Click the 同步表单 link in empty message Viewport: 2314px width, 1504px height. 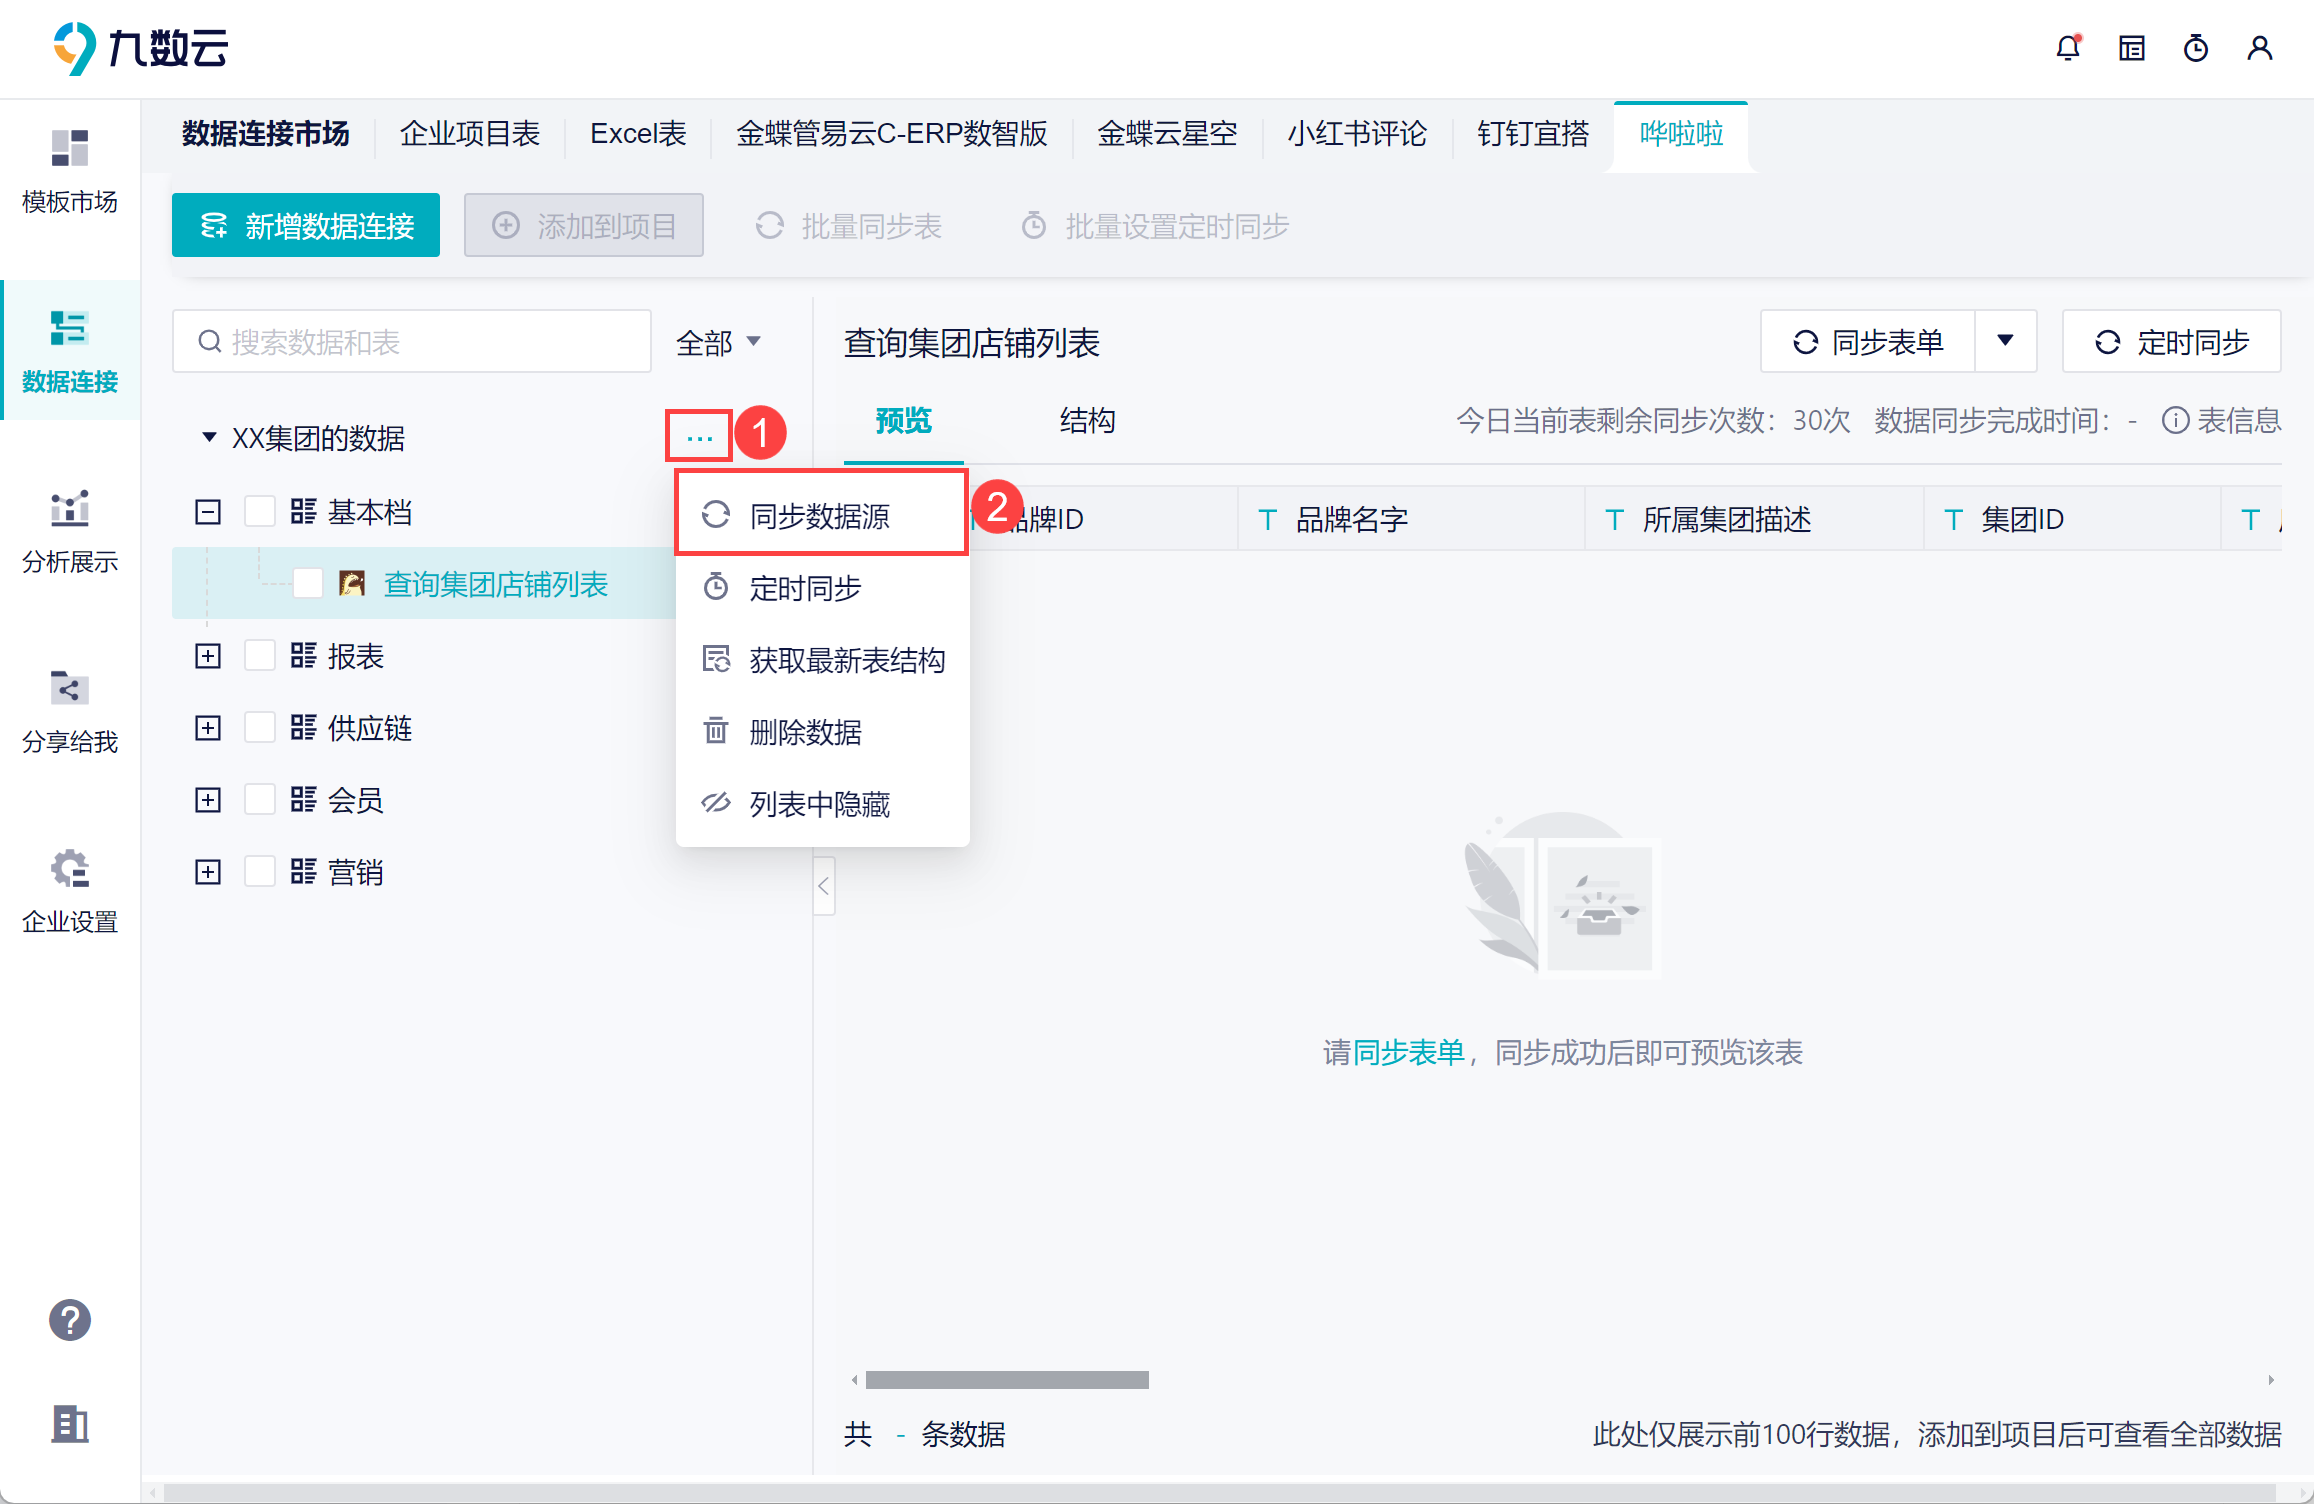tap(1408, 1053)
